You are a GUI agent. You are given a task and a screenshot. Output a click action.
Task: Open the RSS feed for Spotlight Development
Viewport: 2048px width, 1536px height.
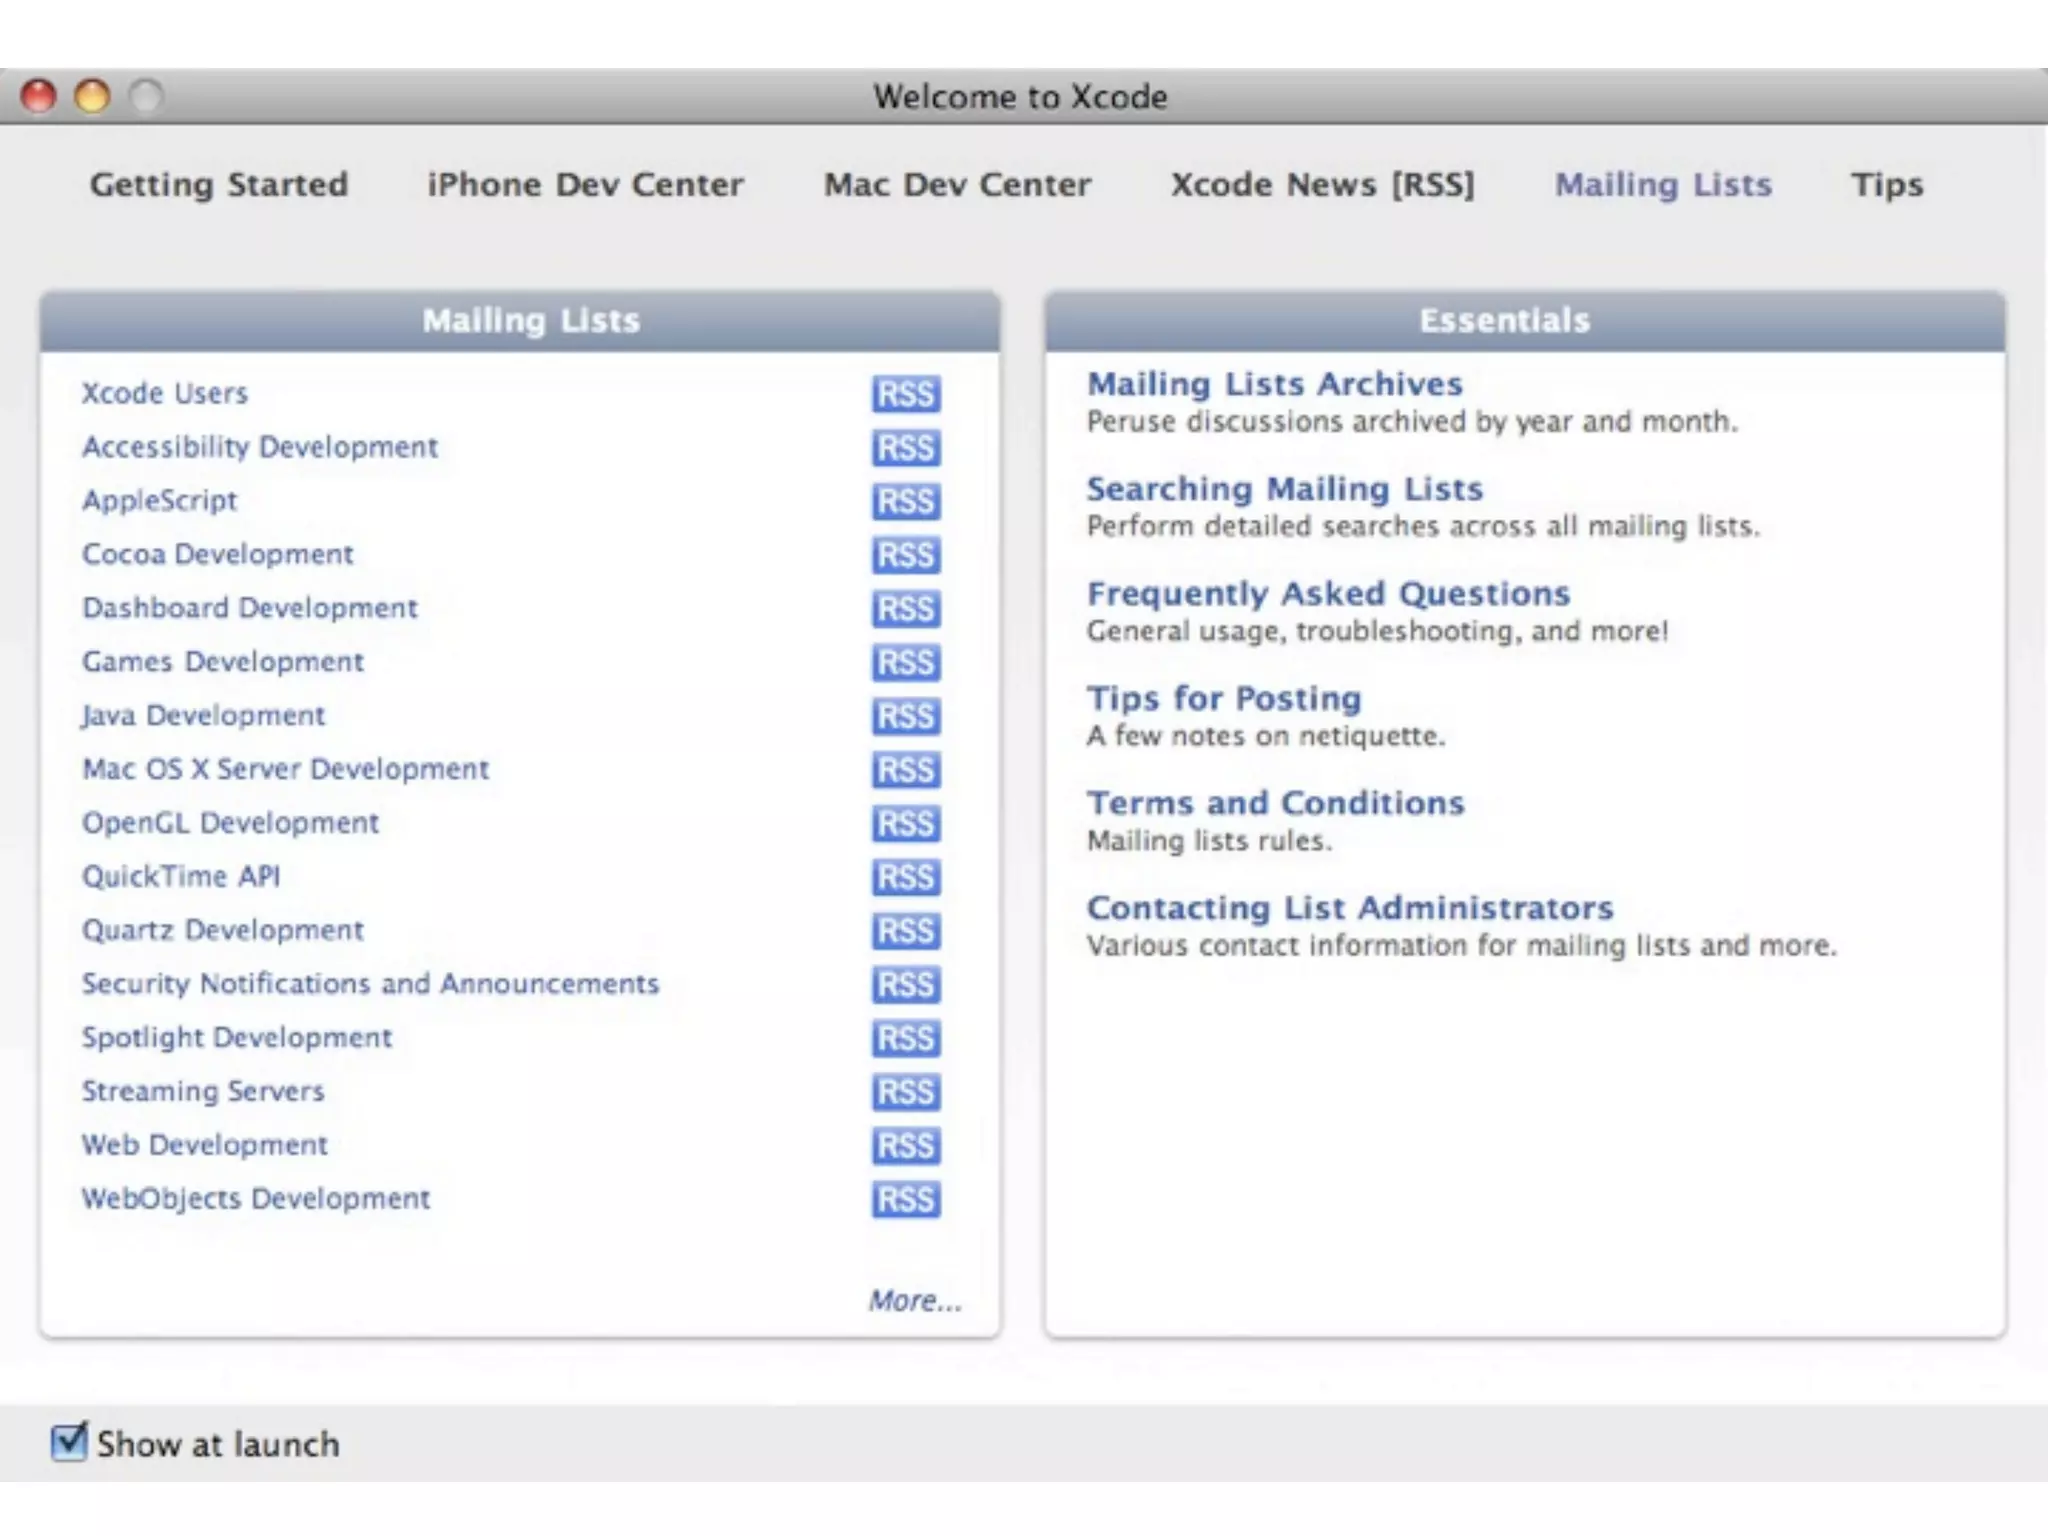[905, 1038]
